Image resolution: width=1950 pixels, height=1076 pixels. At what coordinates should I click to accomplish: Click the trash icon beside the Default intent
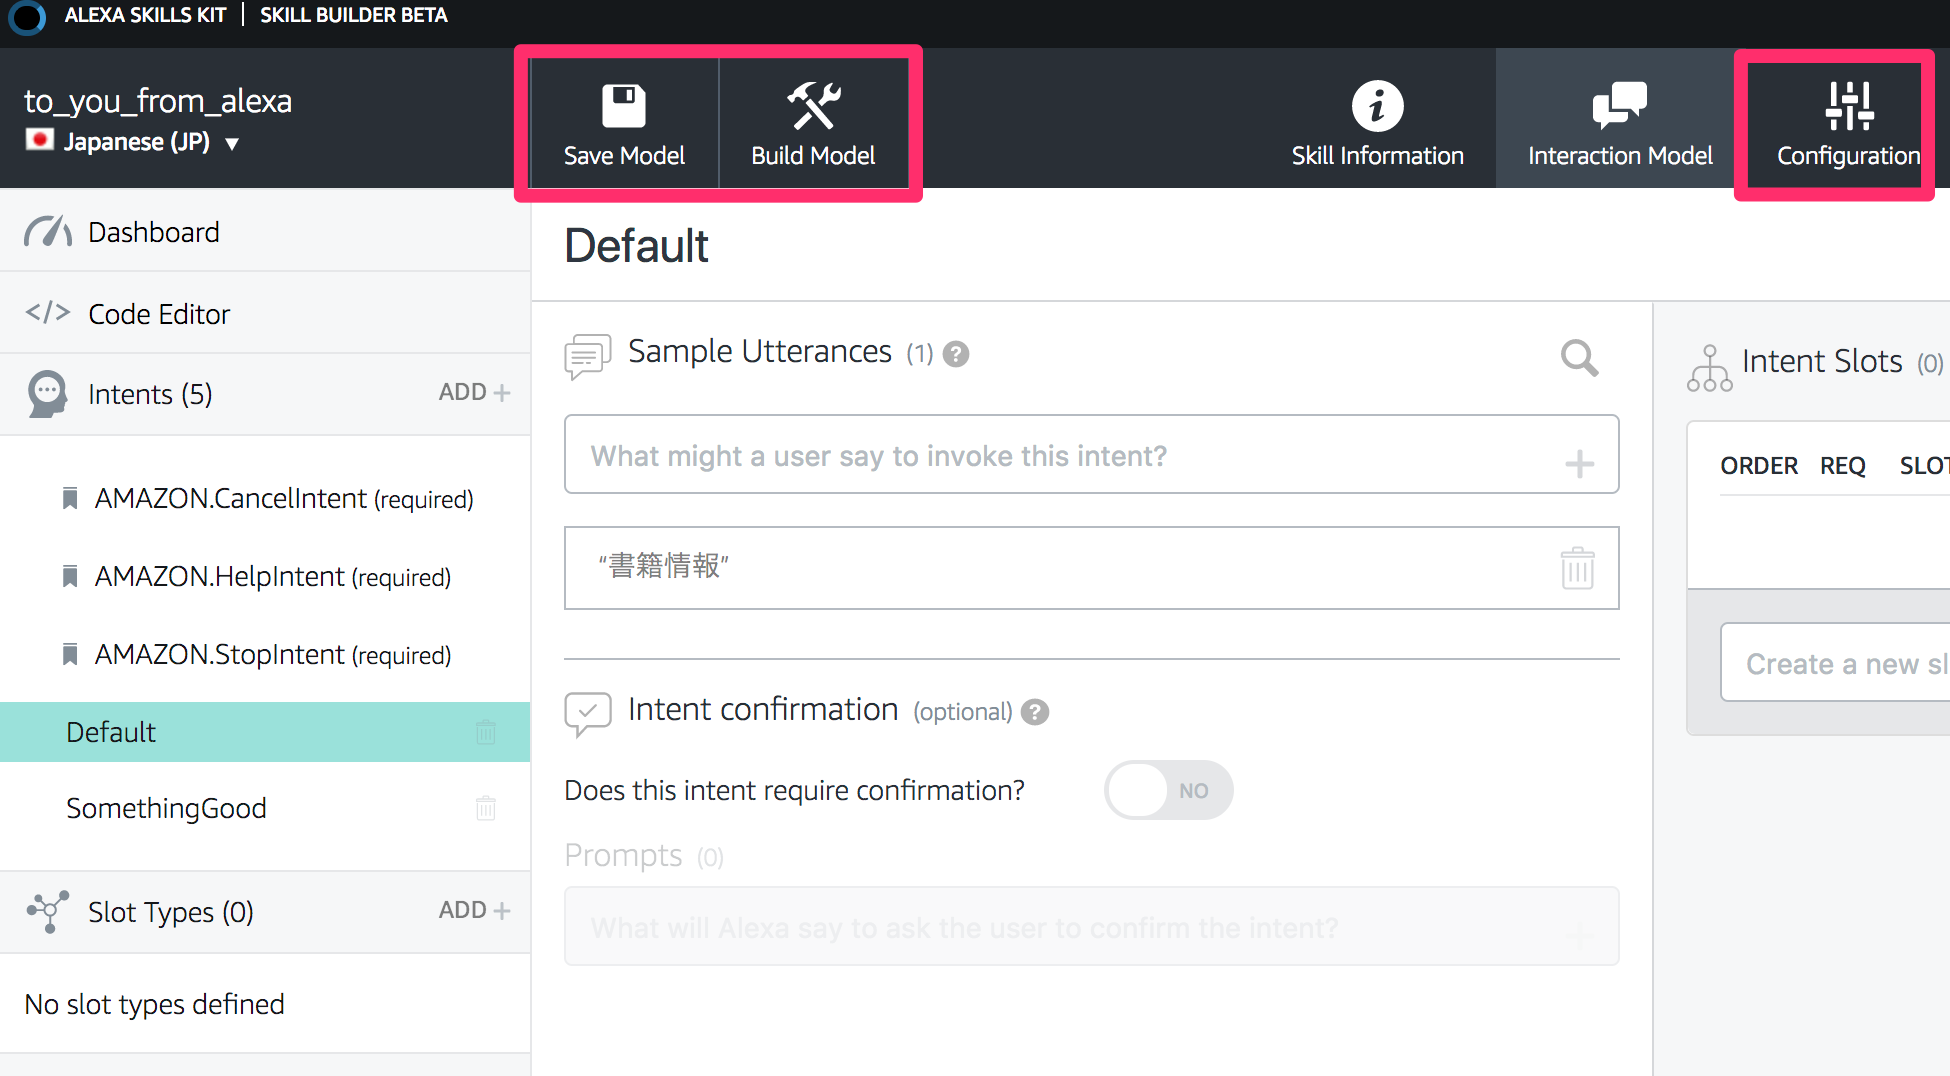coord(486,732)
